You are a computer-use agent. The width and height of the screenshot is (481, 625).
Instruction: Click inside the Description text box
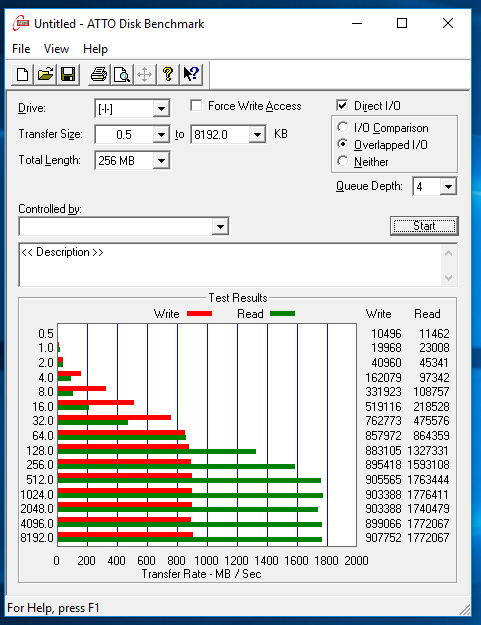pos(230,265)
